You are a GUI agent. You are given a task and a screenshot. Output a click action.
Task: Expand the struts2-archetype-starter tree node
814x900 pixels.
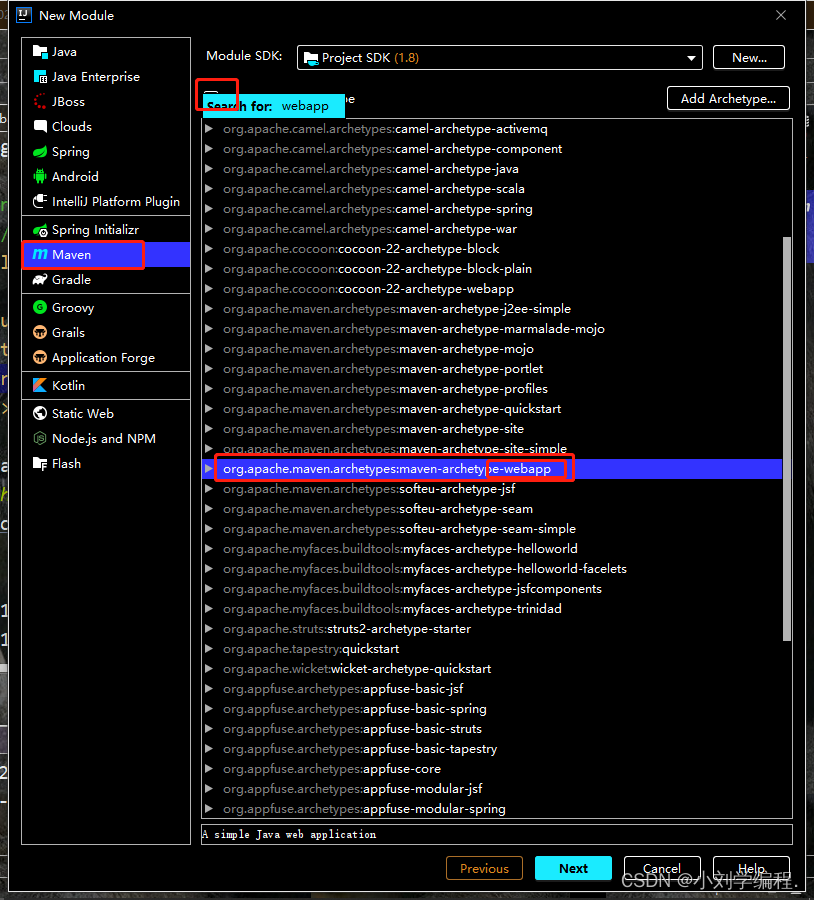[210, 628]
